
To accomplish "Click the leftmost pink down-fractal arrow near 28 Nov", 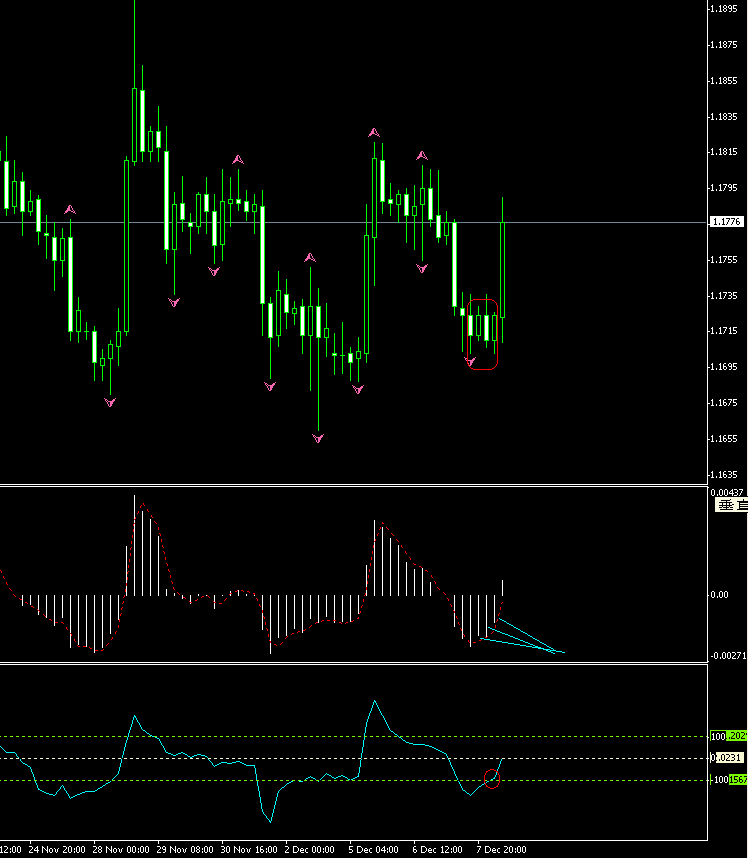I will point(110,402).
